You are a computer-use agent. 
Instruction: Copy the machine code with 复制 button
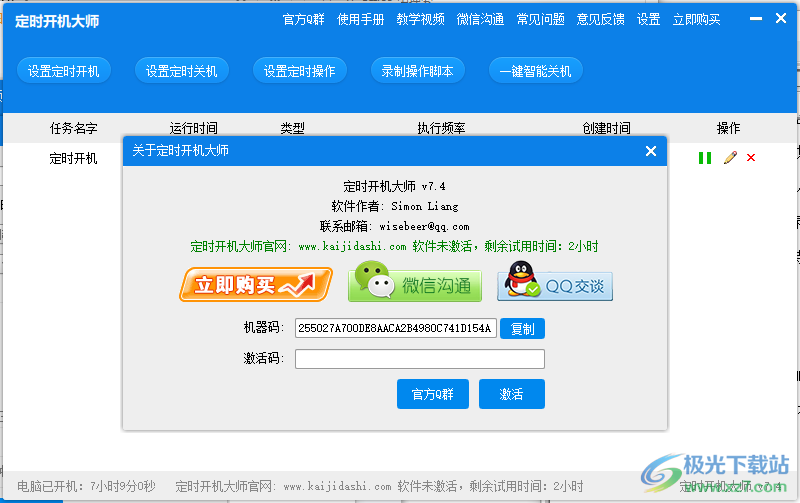pos(522,329)
